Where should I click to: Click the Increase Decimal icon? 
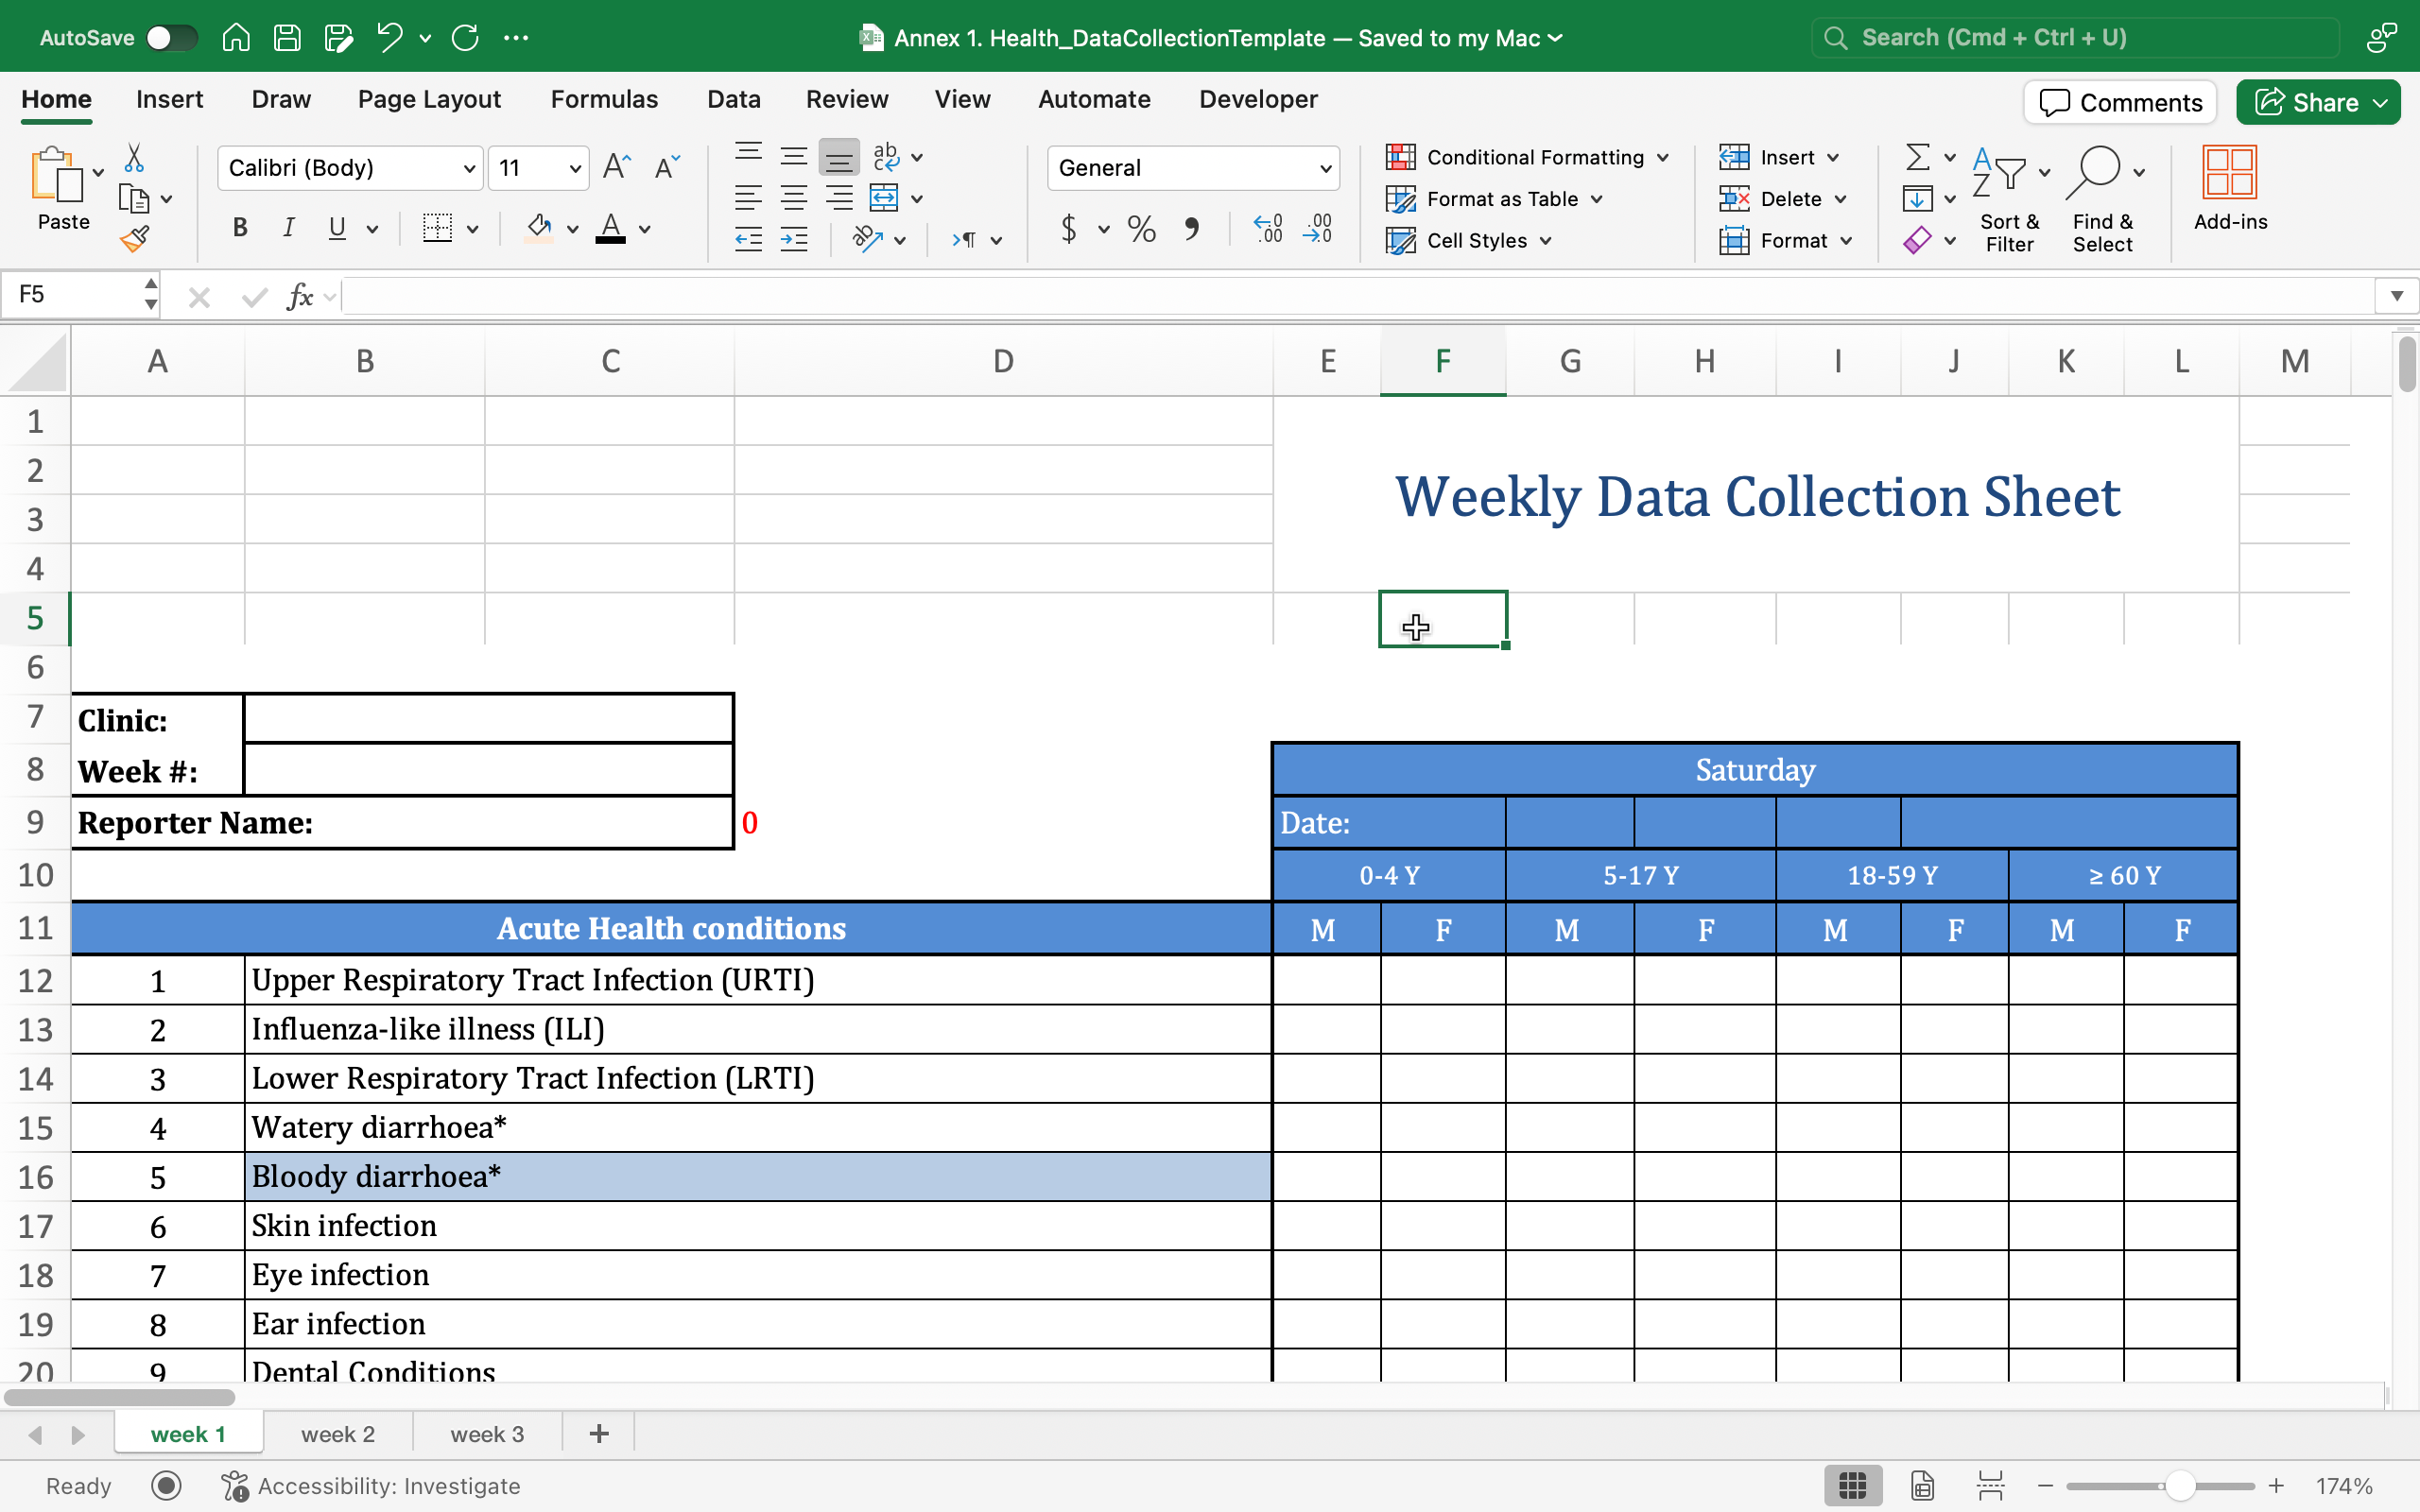pyautogui.click(x=1268, y=229)
